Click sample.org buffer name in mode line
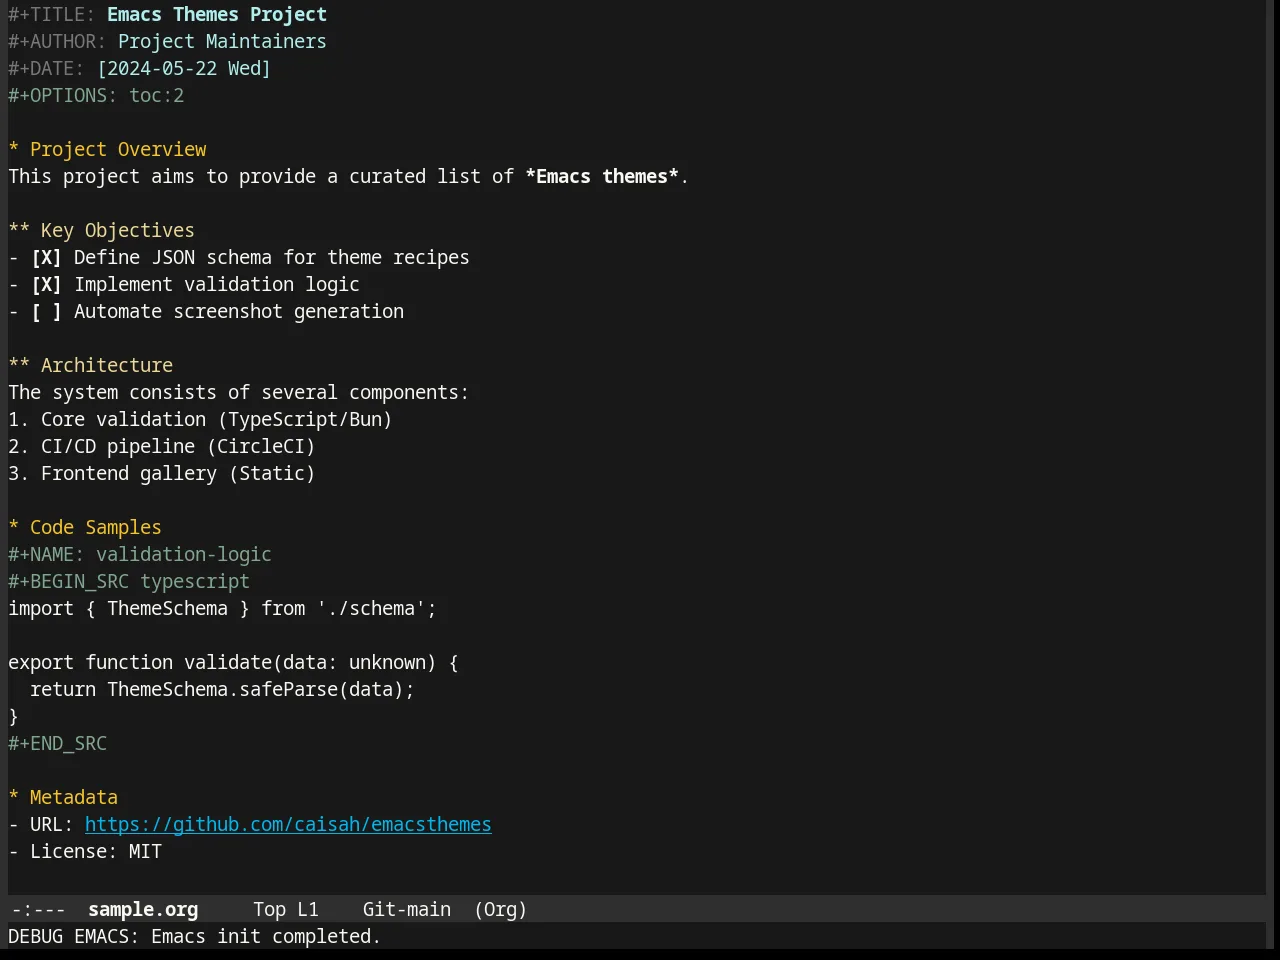Image resolution: width=1280 pixels, height=960 pixels. [143, 910]
